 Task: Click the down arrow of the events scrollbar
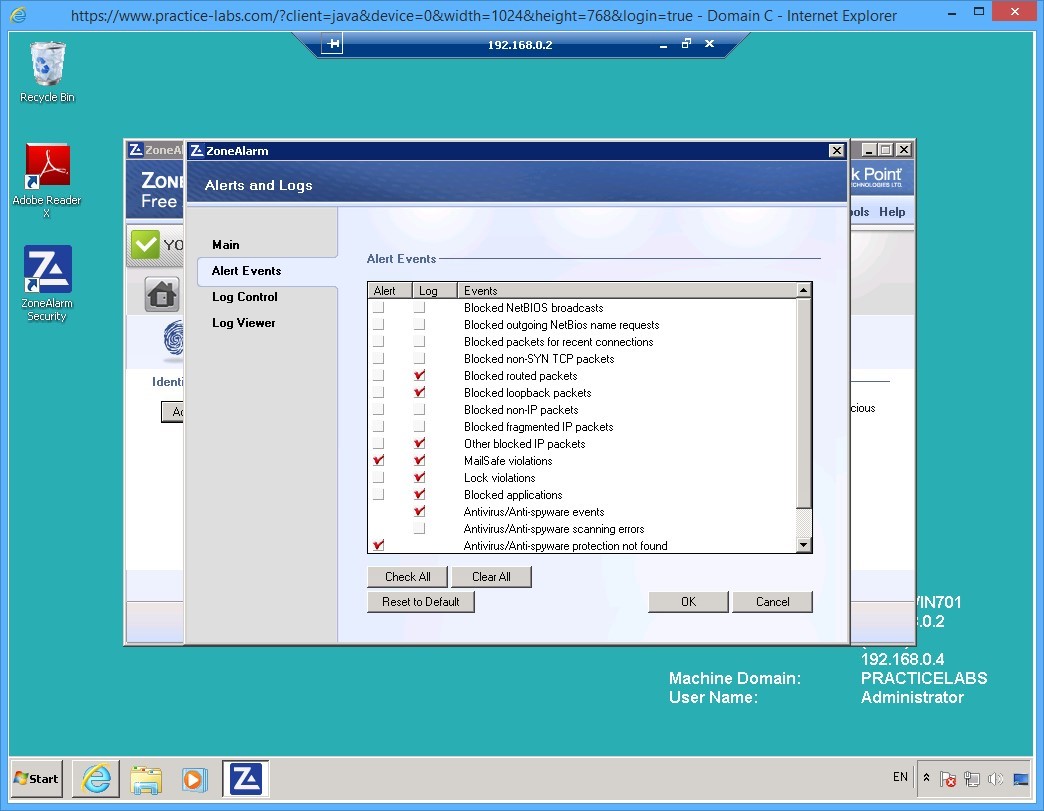[x=803, y=544]
